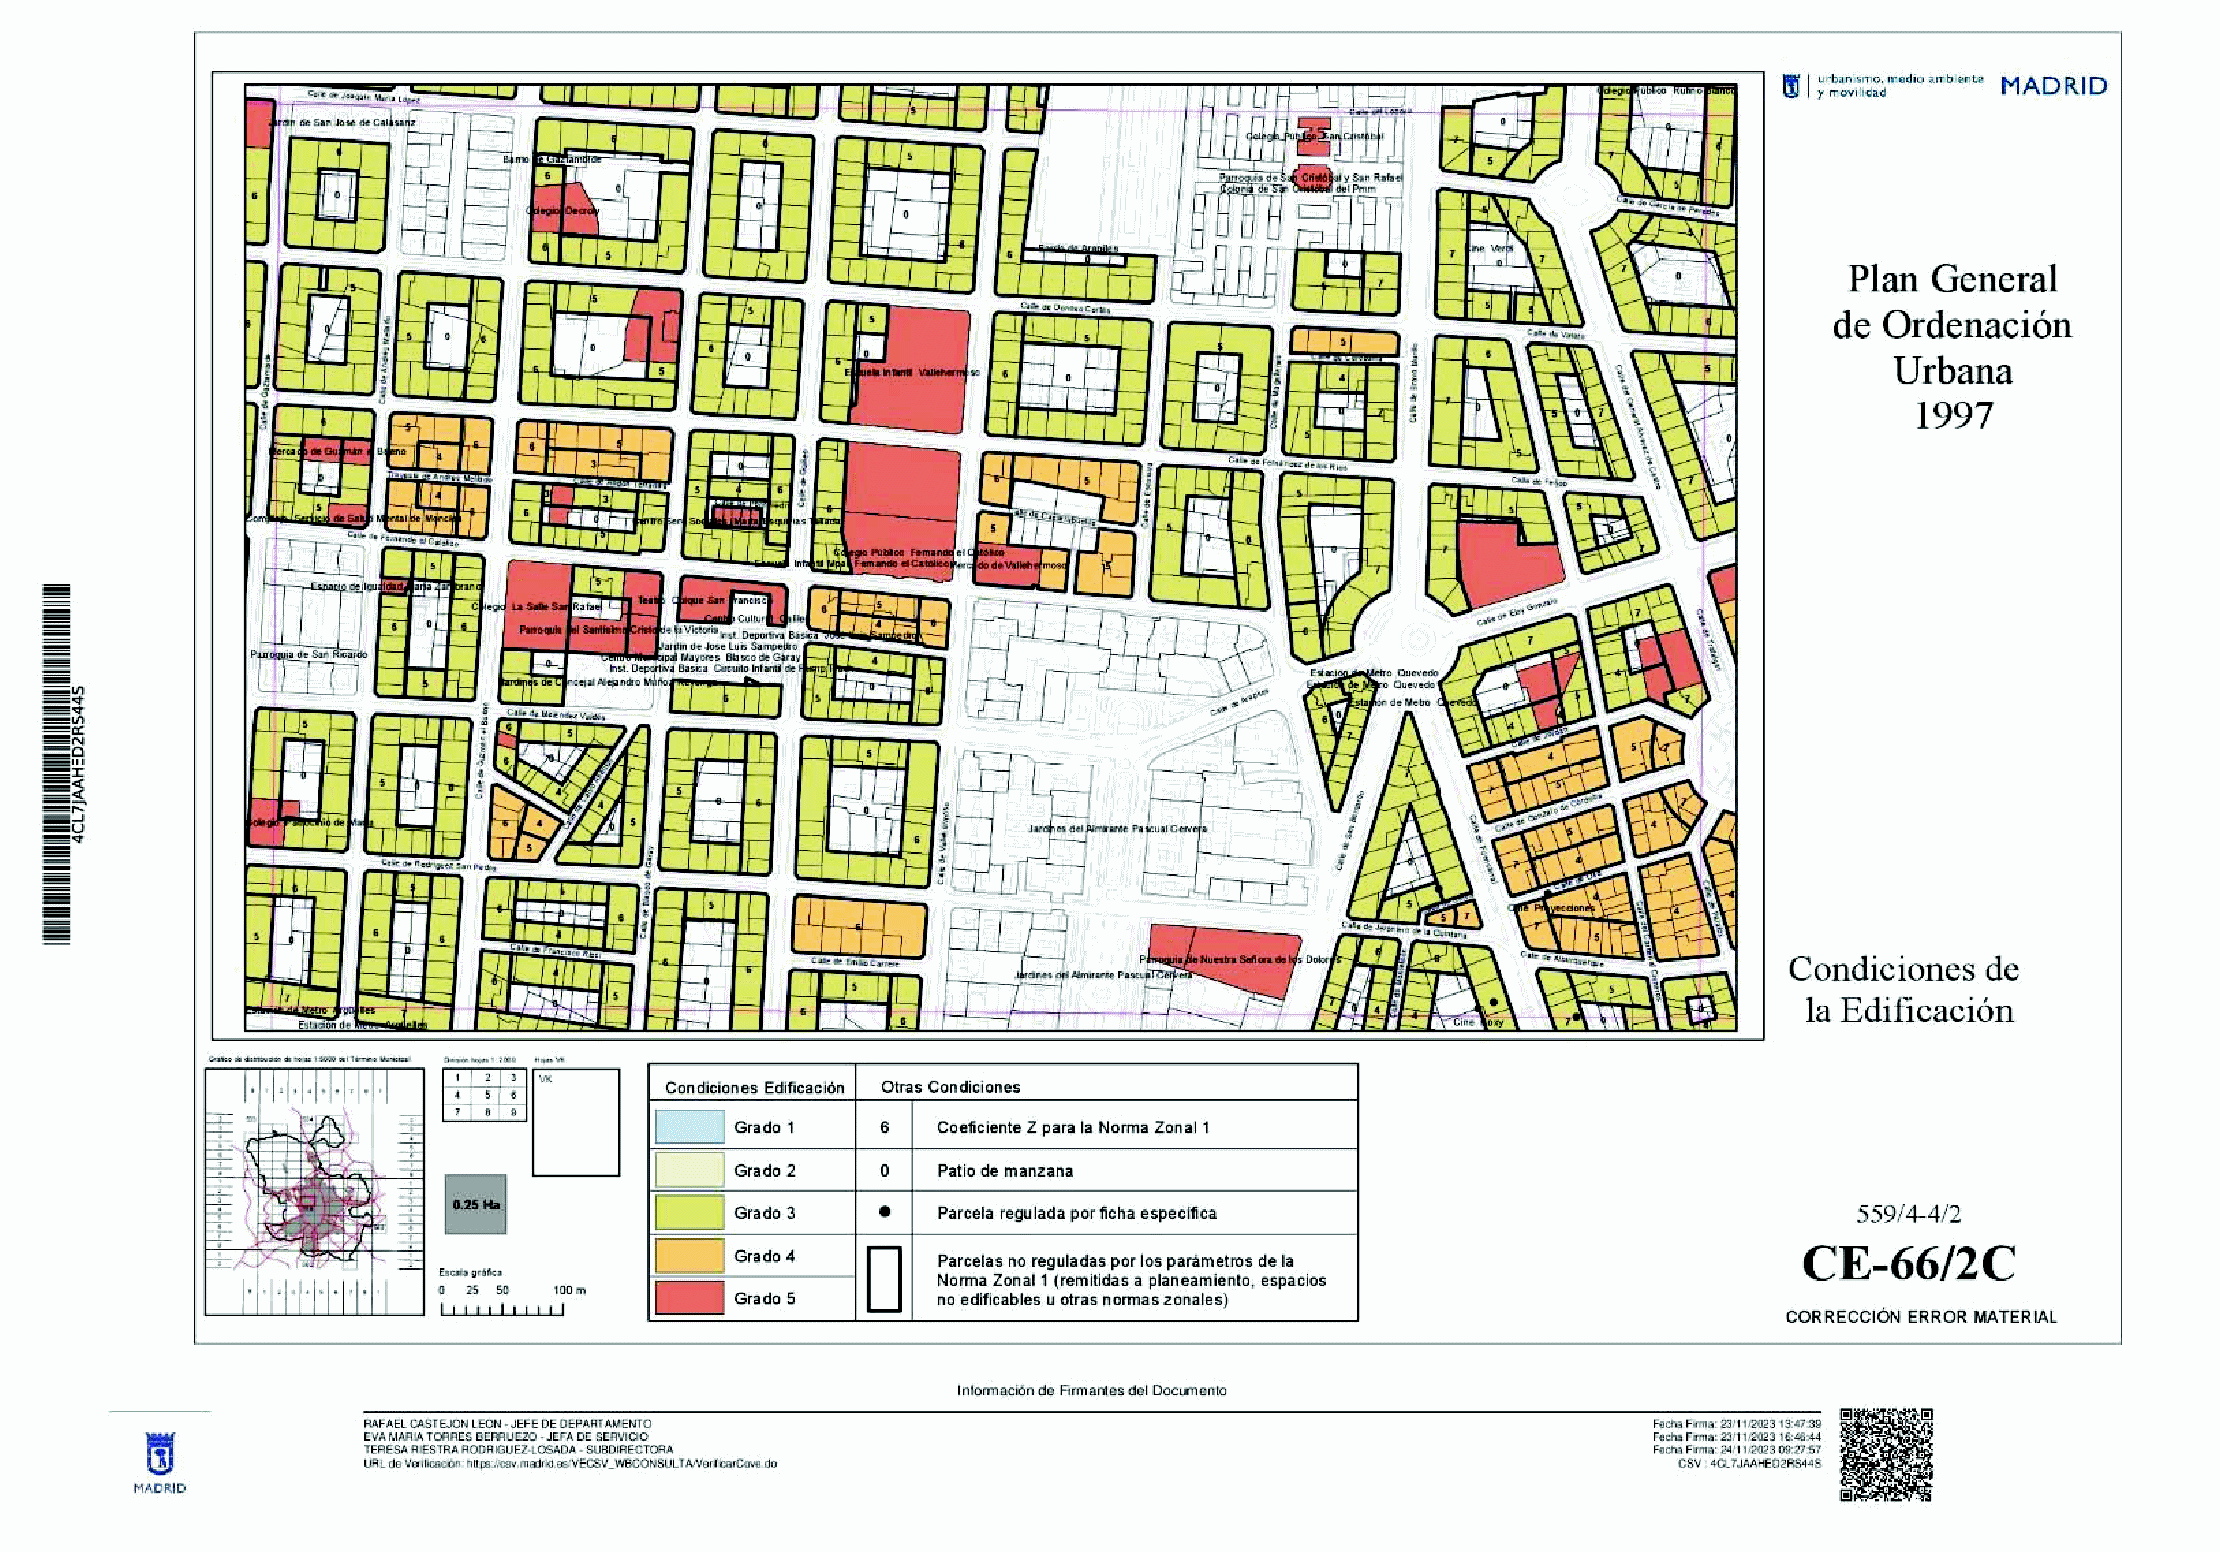Click the CE-66/2C plan code
The width and height of the screenshot is (2220, 1552).
pyautogui.click(x=1908, y=1264)
